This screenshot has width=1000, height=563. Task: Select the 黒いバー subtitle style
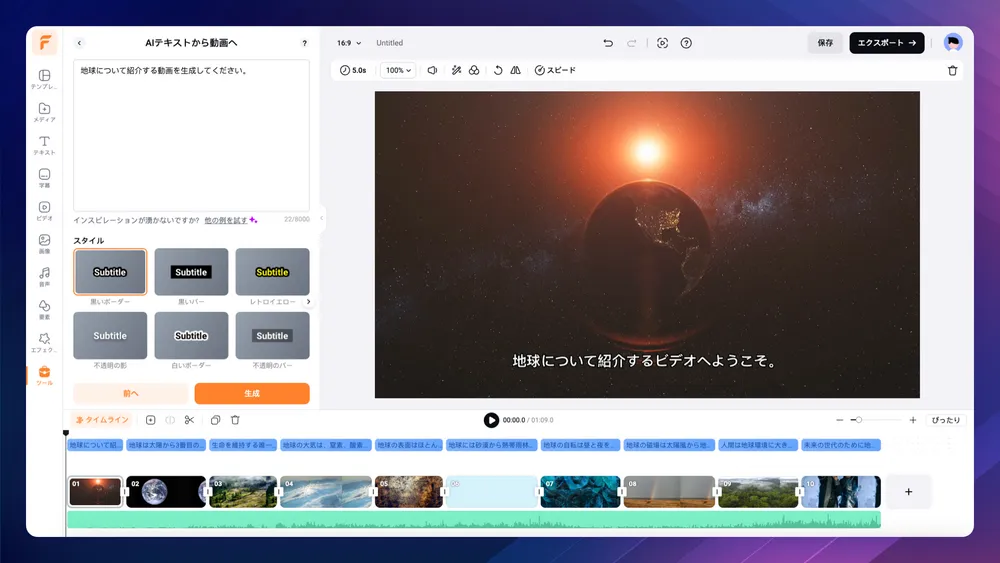click(x=191, y=272)
